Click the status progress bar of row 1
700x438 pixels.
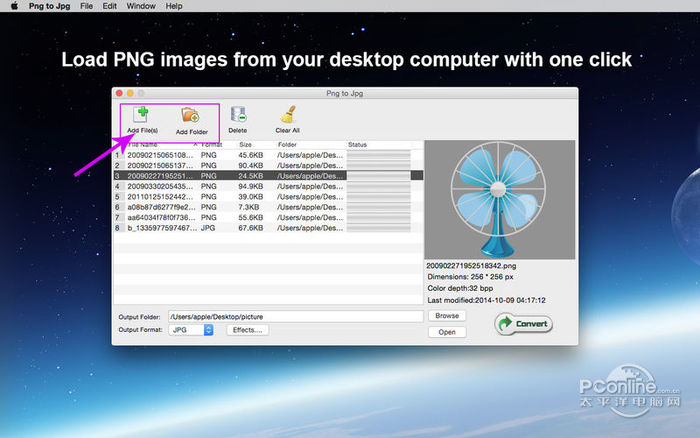[x=379, y=155]
